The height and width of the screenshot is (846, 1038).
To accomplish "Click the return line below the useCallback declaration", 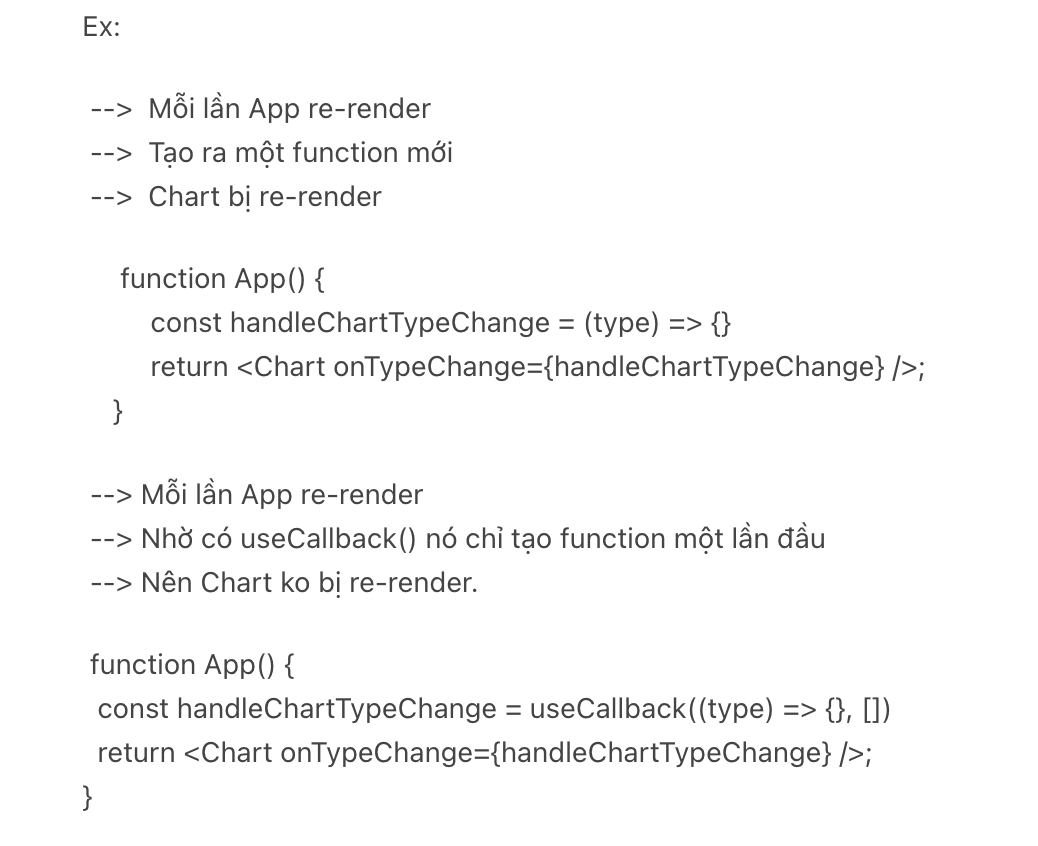I will click(485, 753).
